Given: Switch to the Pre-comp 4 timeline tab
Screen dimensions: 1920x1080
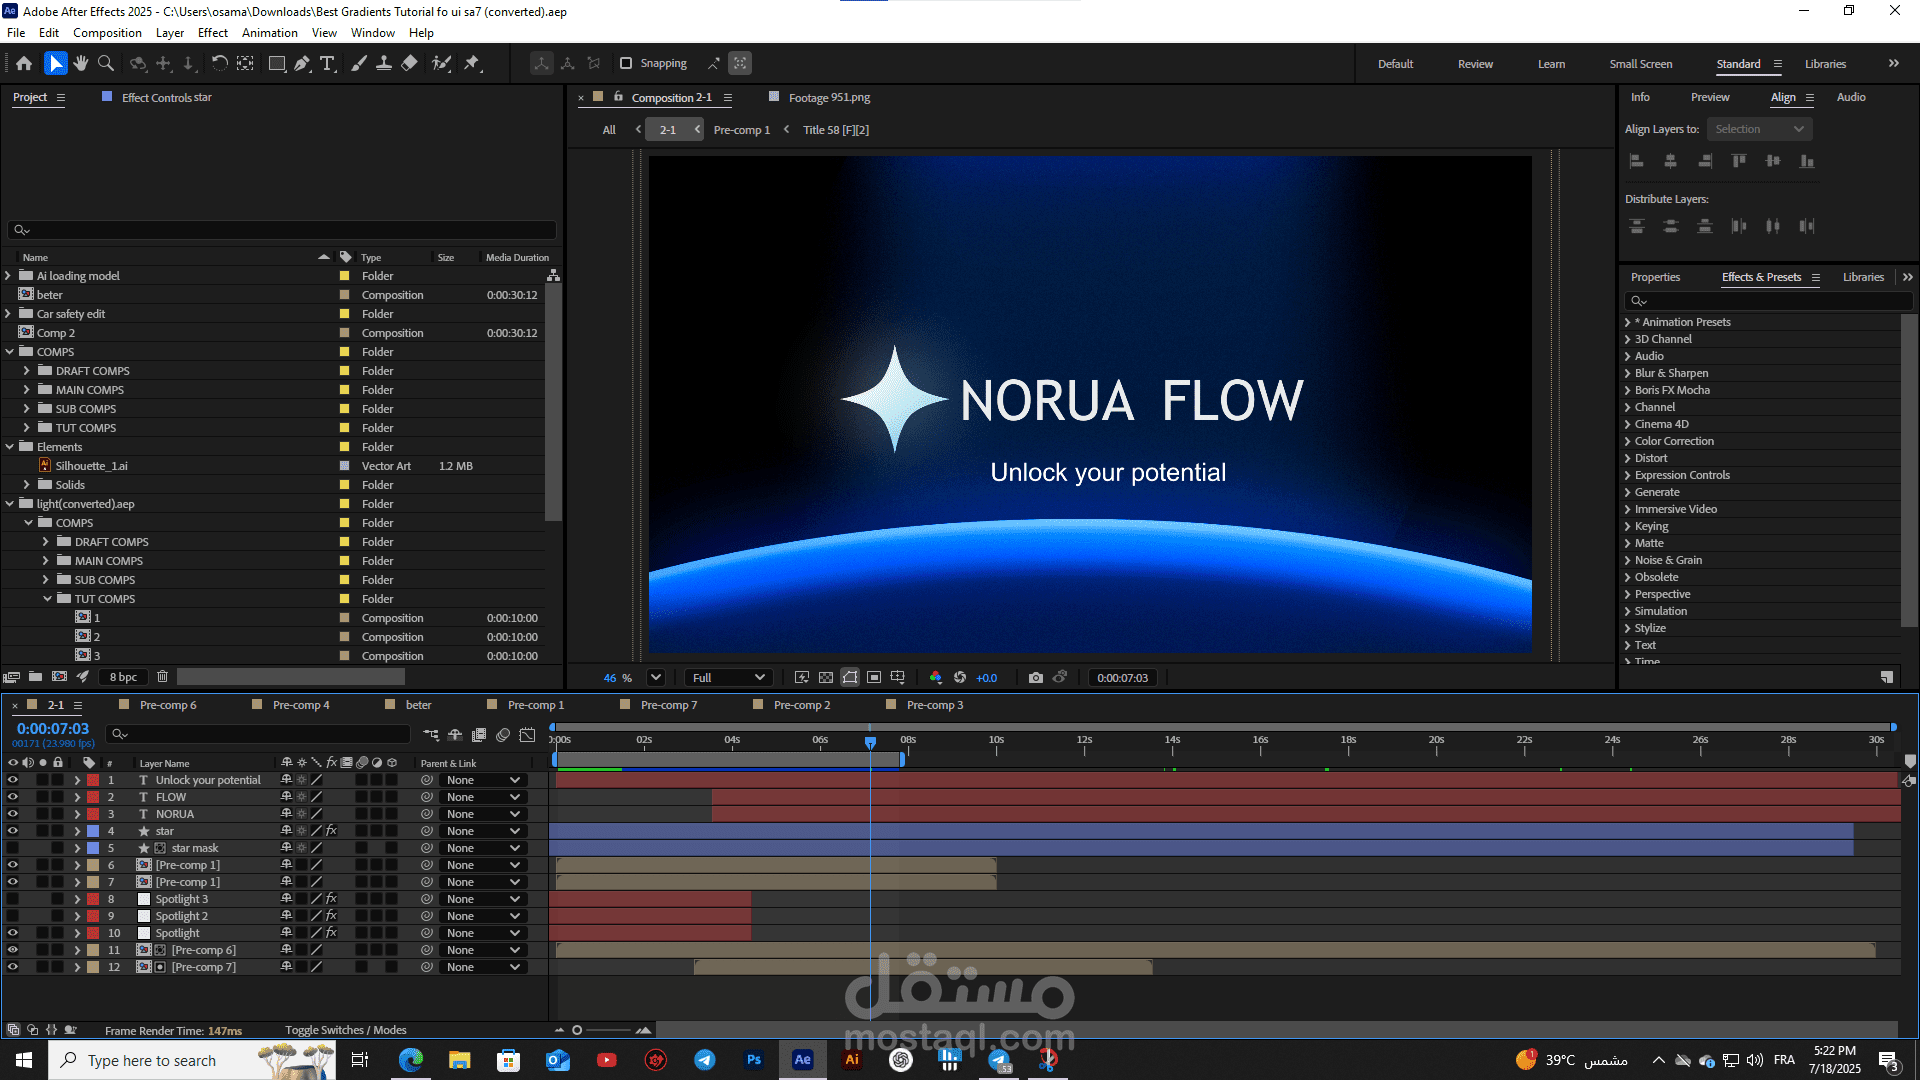Looking at the screenshot, I should pos(301,705).
